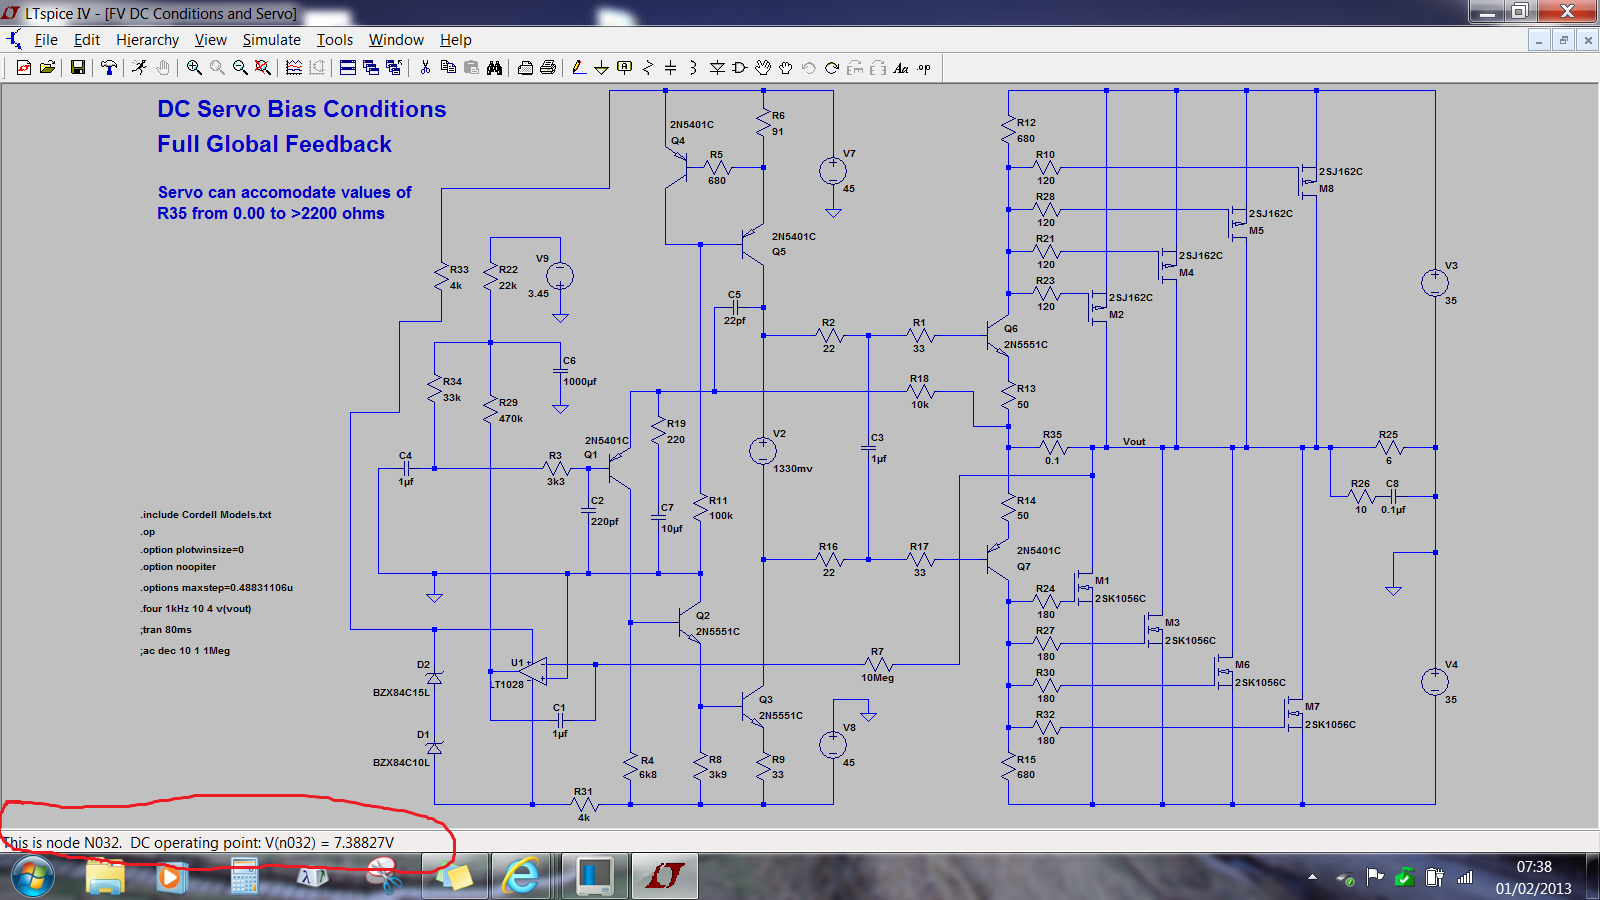Open the Simulate menu
Image resolution: width=1600 pixels, height=900 pixels.
pyautogui.click(x=271, y=40)
